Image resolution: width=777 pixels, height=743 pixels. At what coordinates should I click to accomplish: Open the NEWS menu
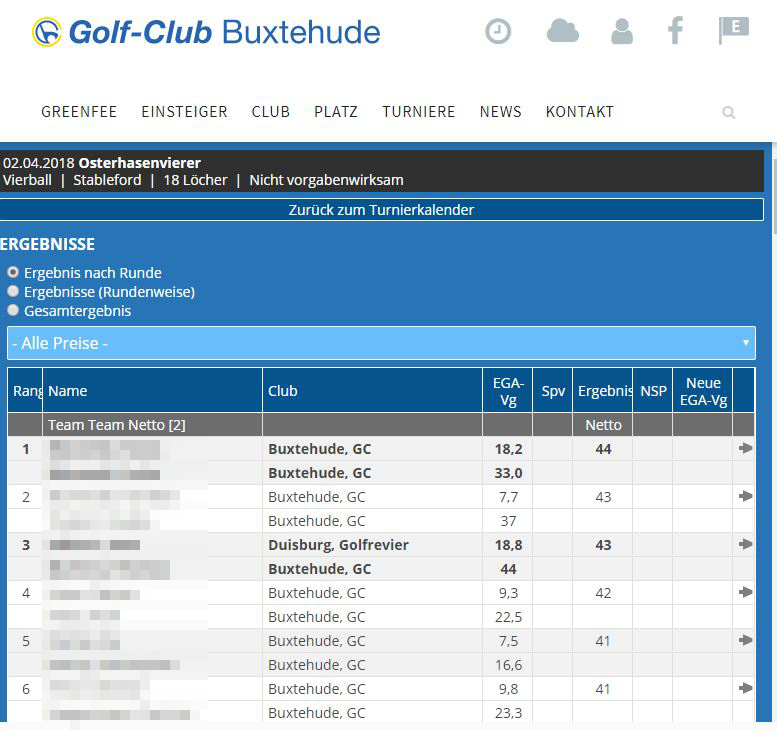500,112
